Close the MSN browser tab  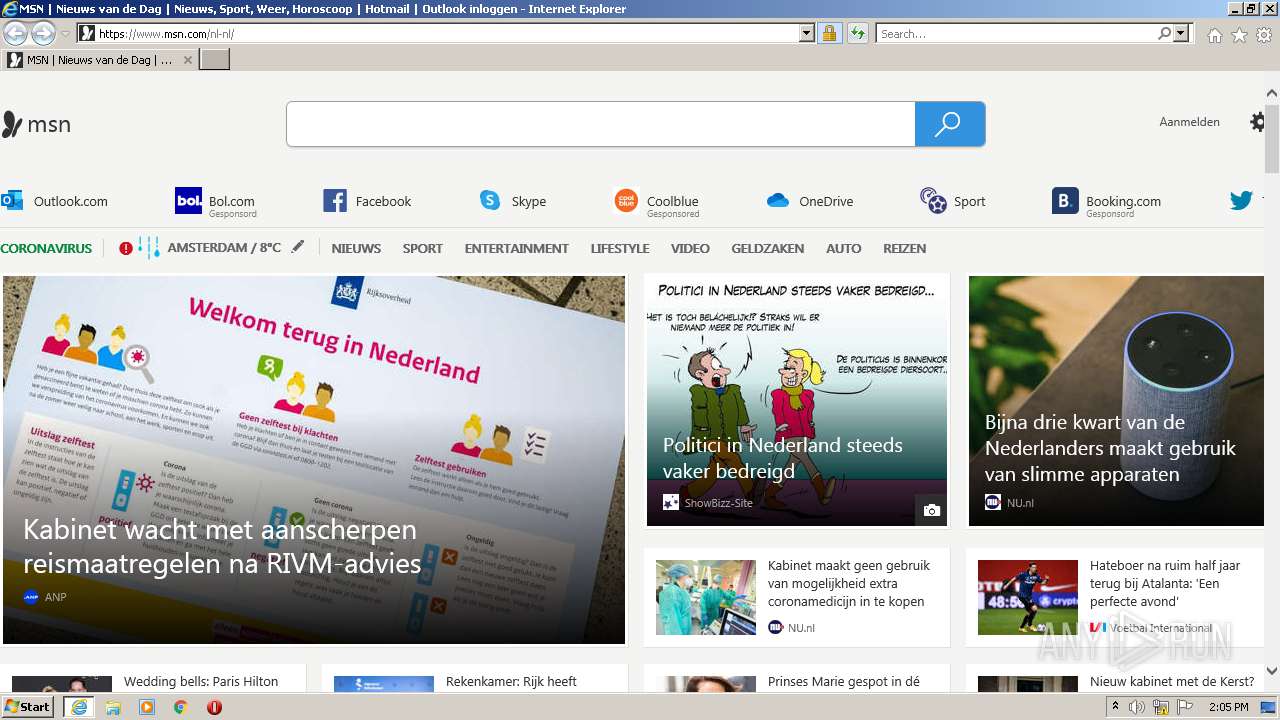187,60
